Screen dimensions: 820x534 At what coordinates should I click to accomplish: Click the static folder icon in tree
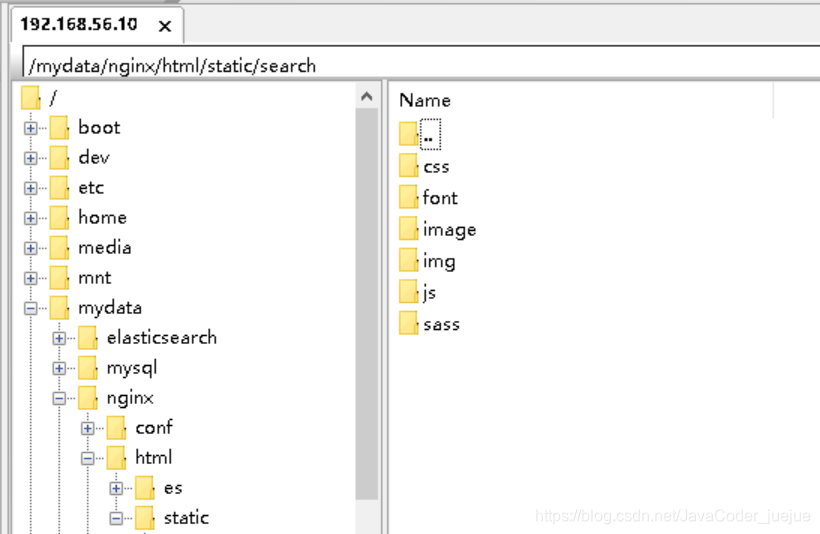(x=145, y=518)
